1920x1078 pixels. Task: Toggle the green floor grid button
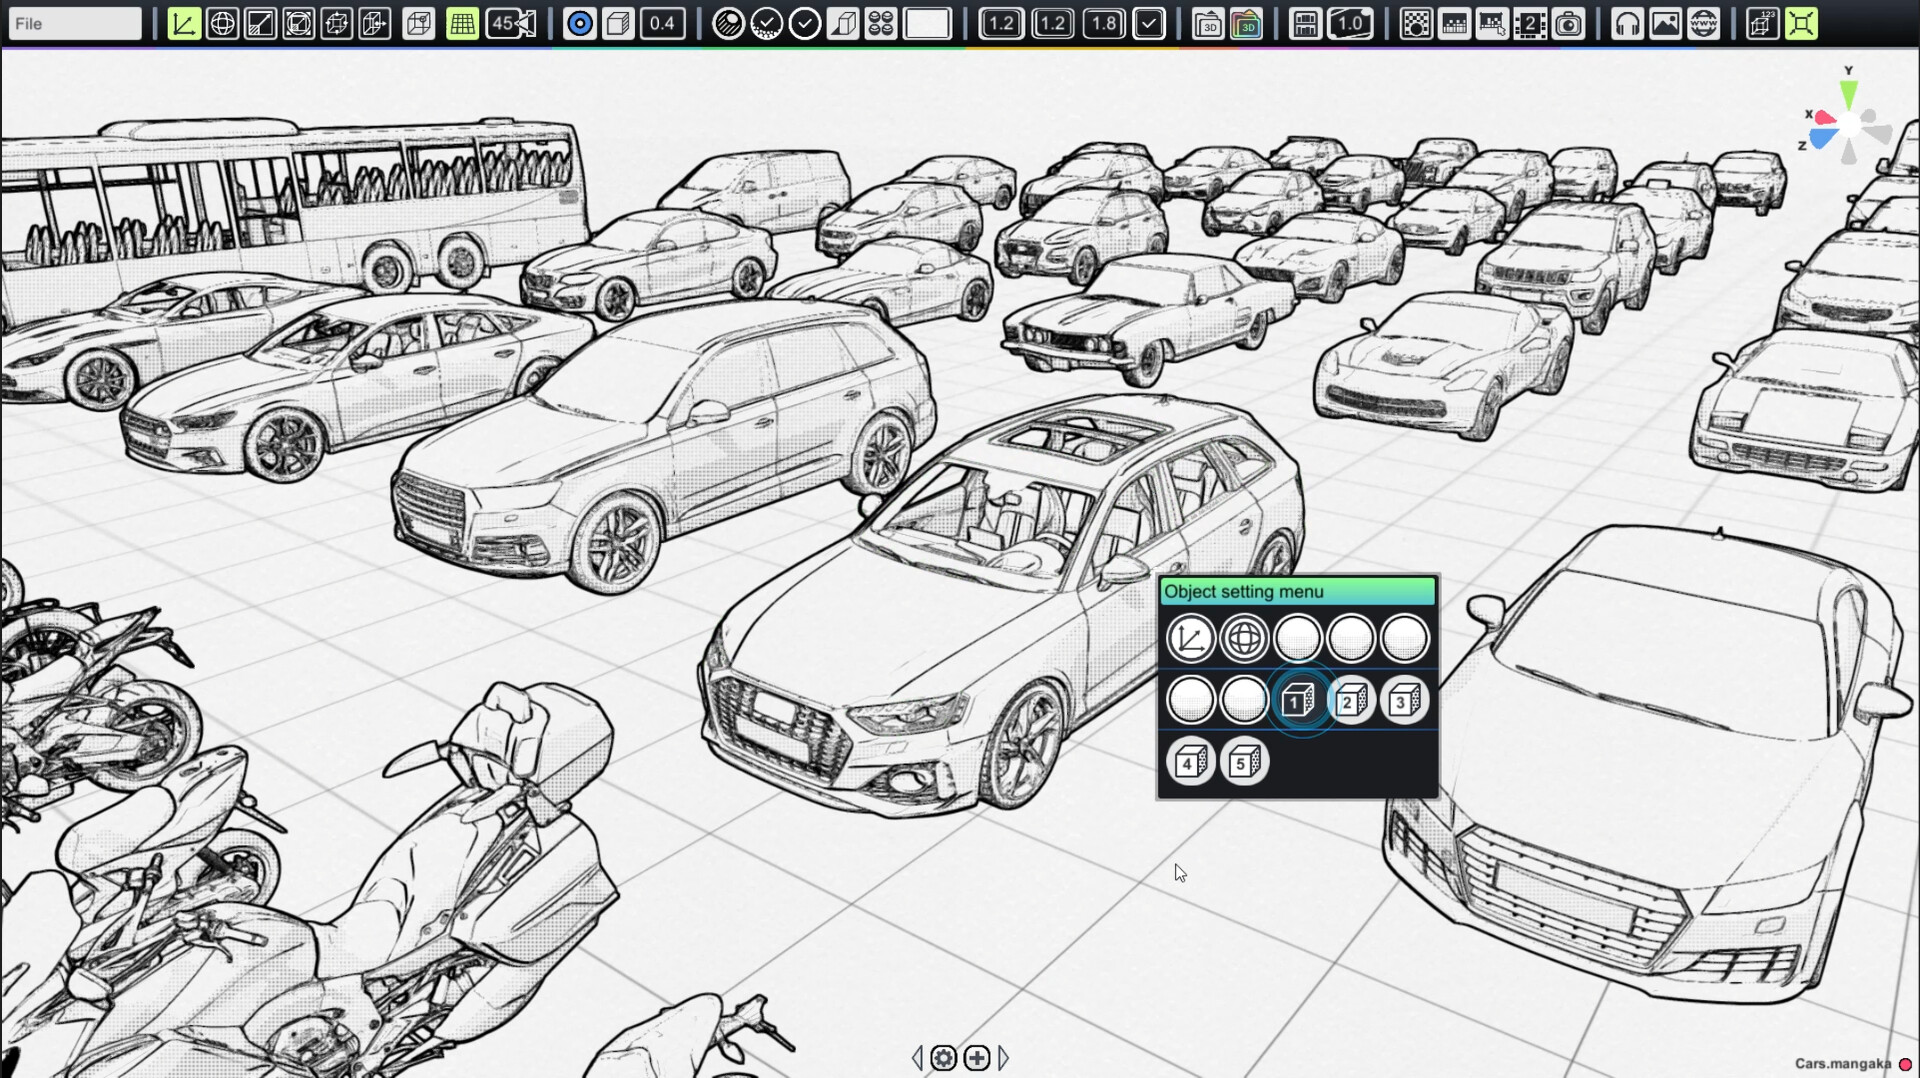pyautogui.click(x=462, y=23)
